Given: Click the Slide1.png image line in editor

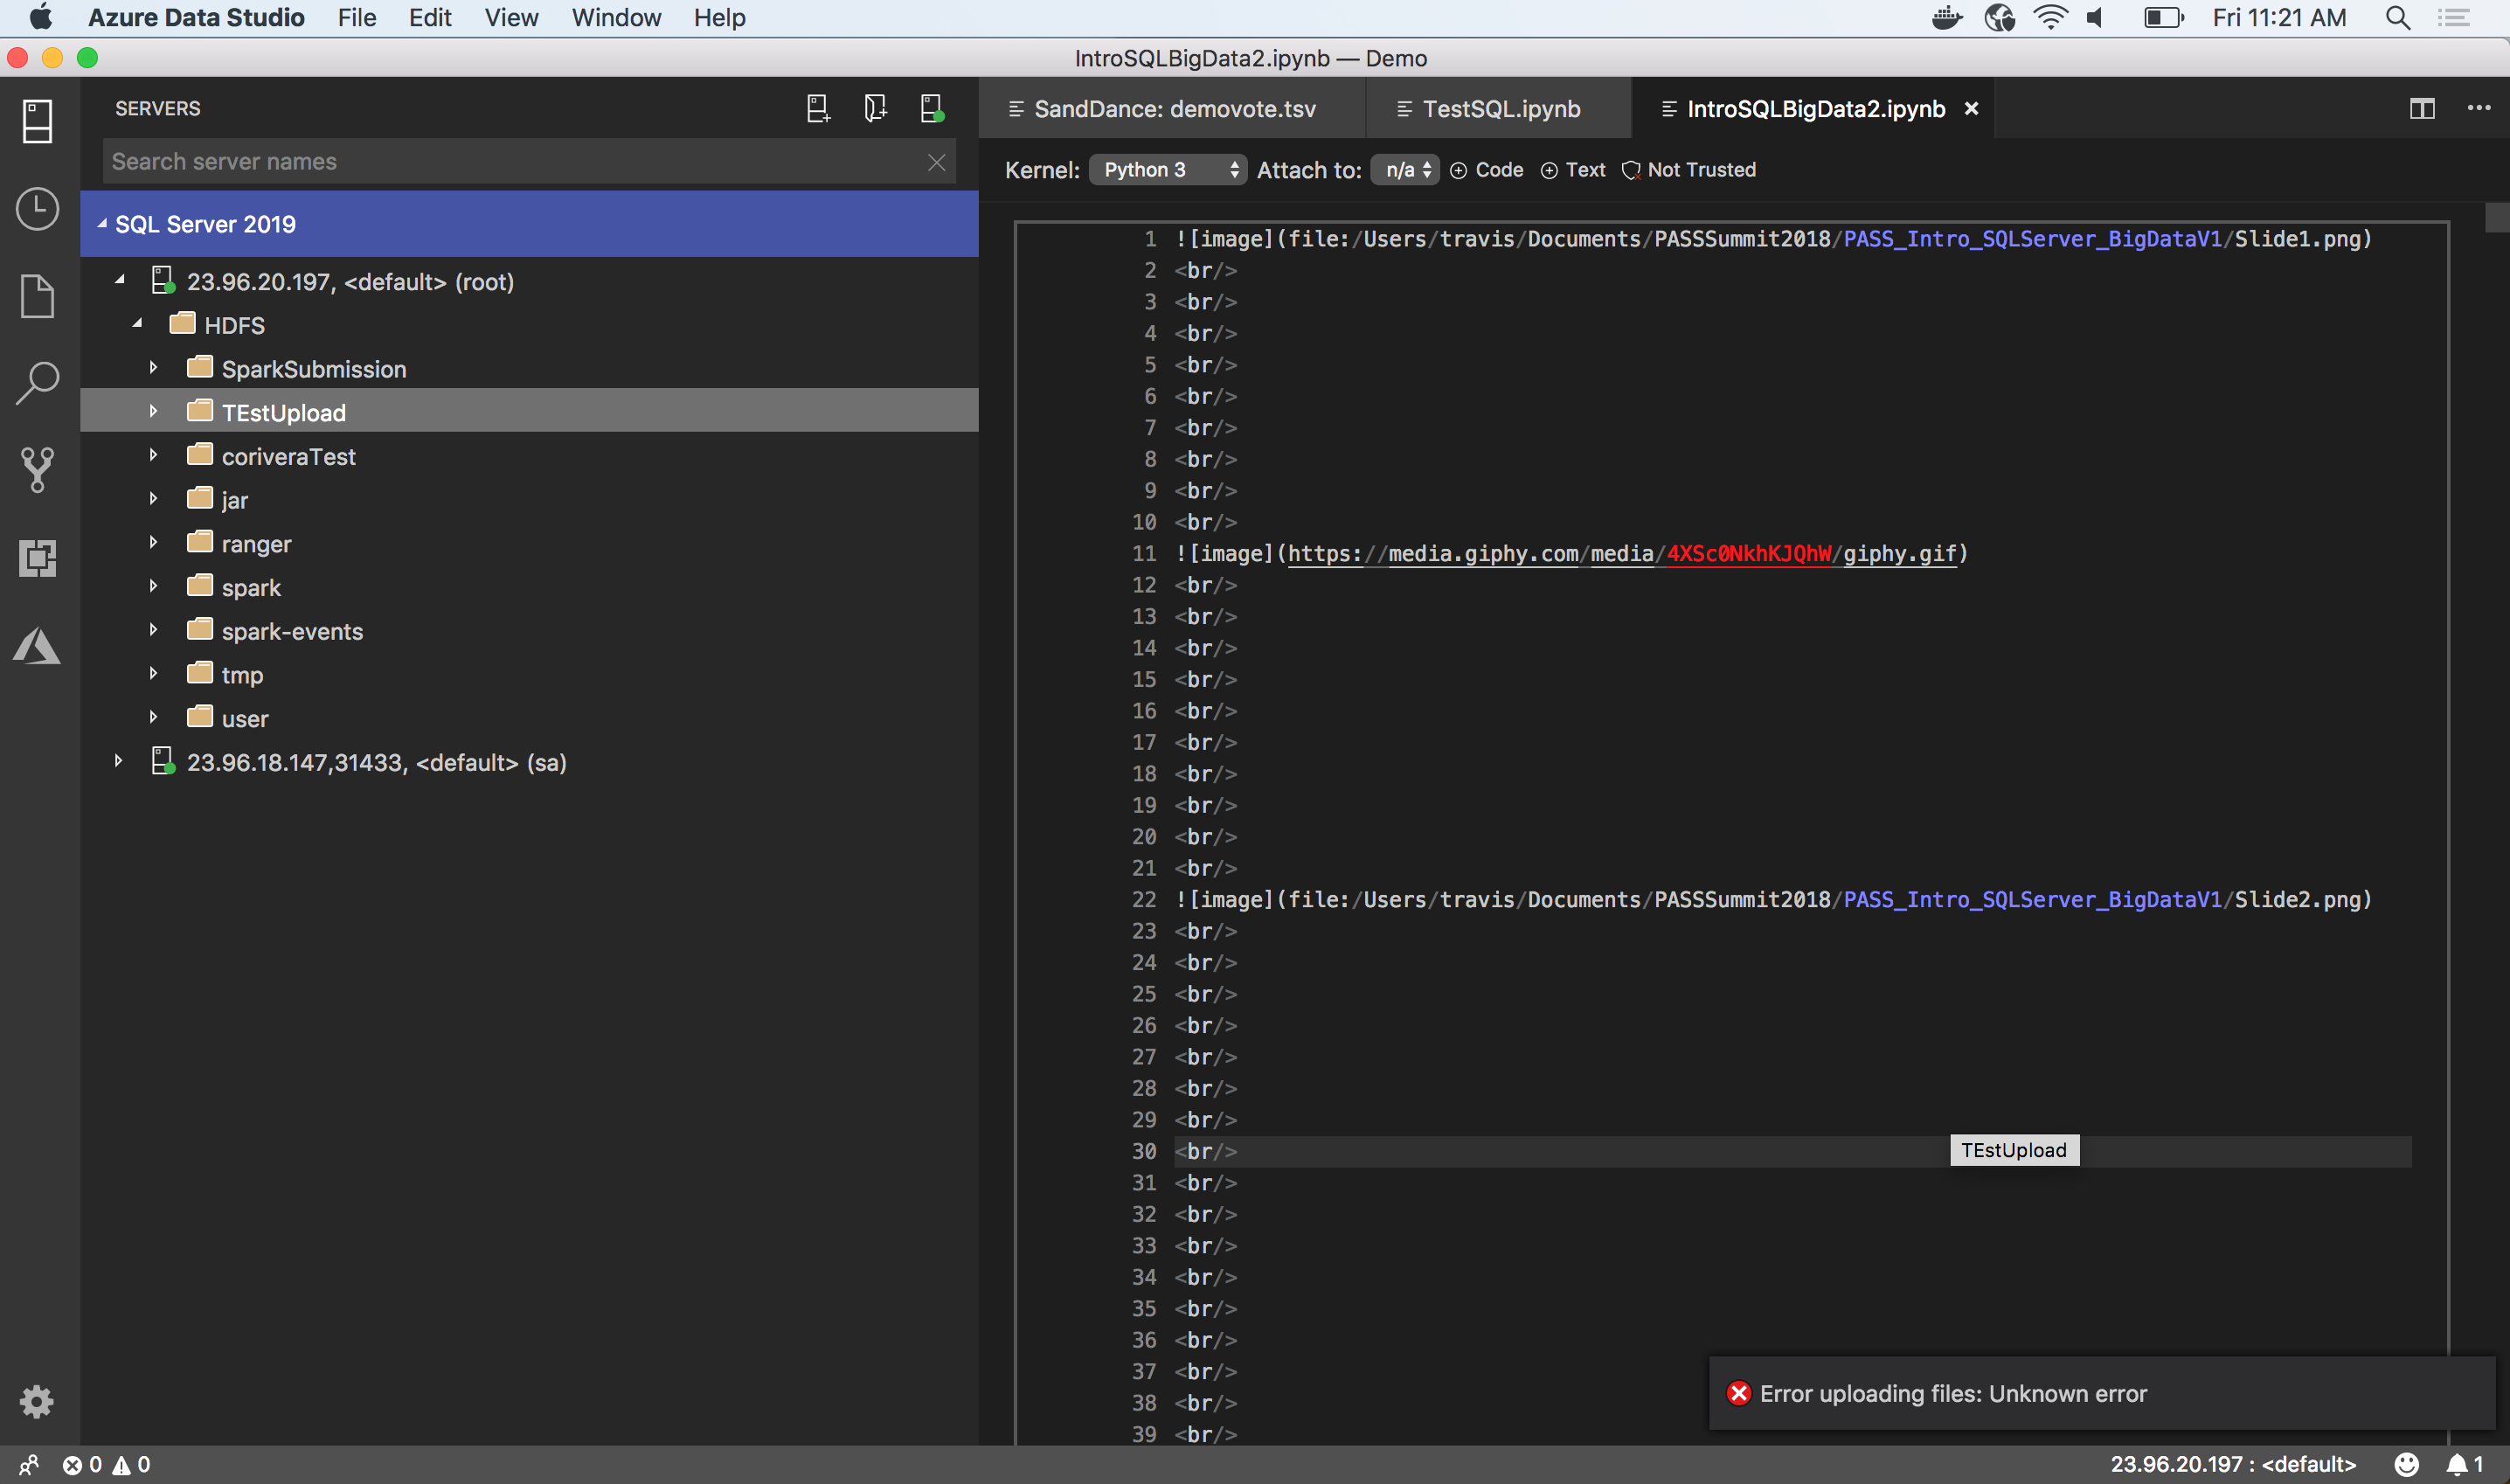Looking at the screenshot, I should pos(1772,239).
